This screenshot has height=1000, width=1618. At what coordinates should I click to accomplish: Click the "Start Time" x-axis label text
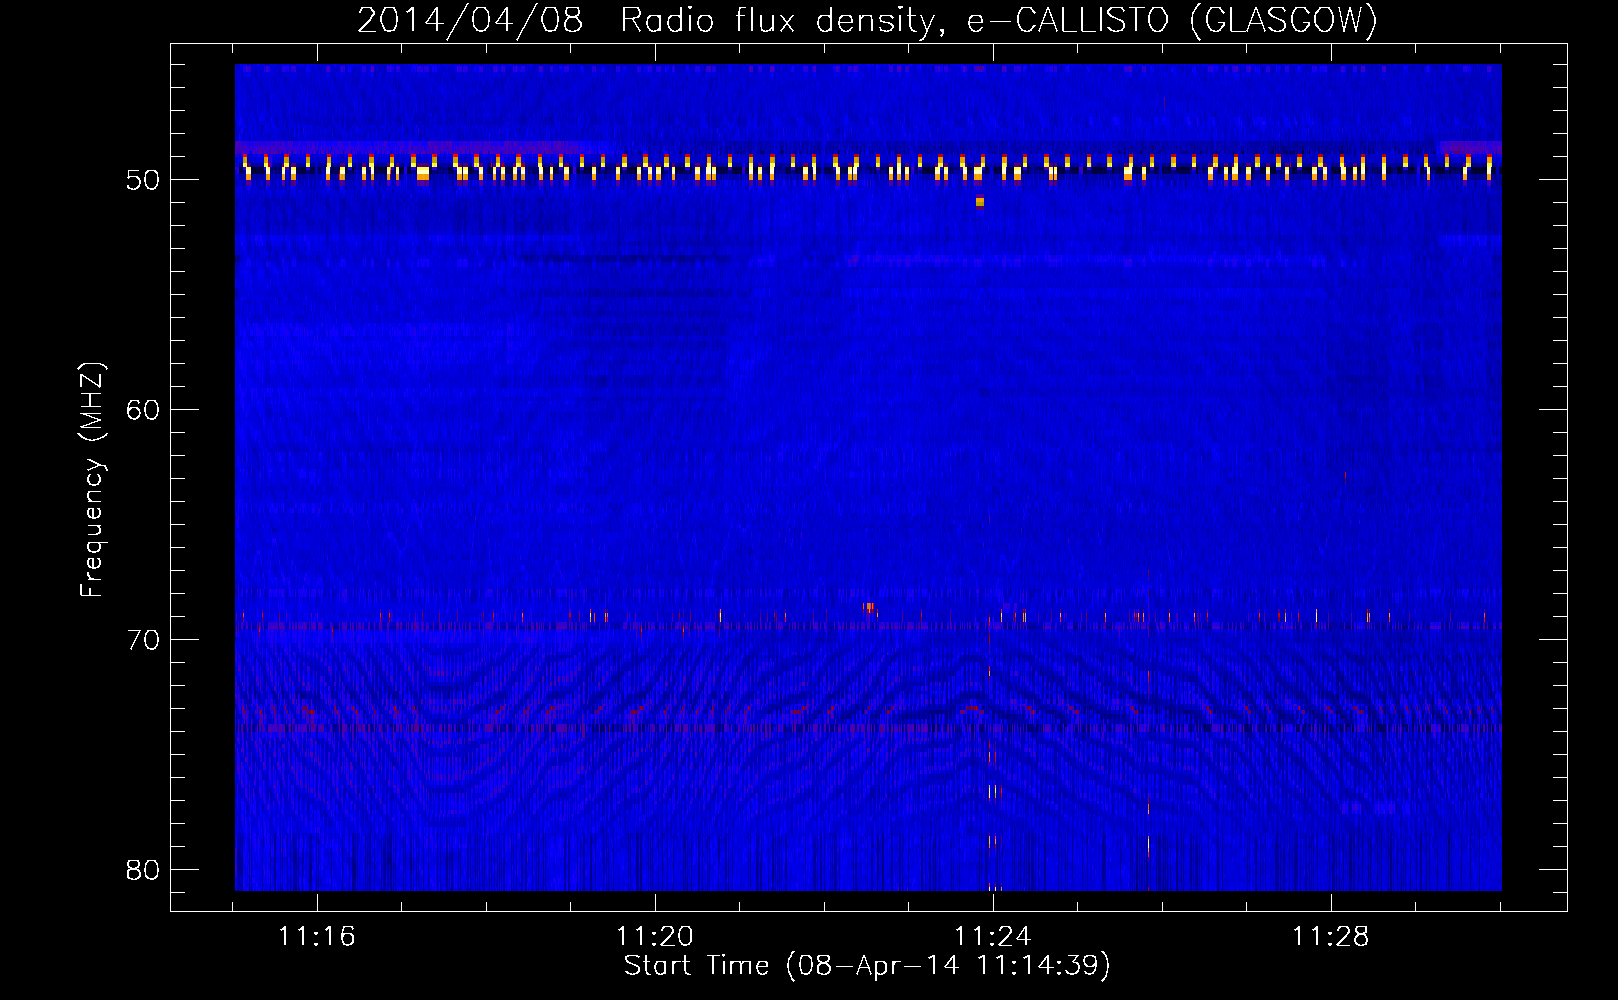[696, 966]
